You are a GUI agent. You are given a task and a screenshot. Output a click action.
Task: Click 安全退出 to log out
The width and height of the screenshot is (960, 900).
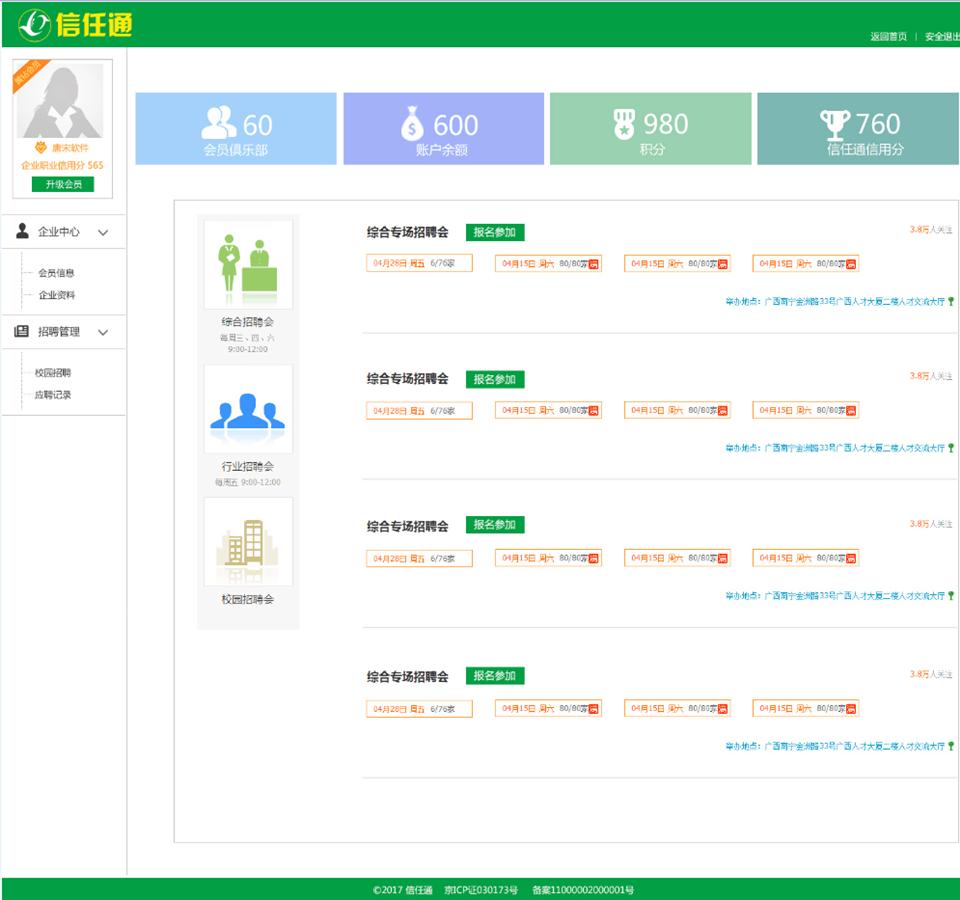click(x=941, y=37)
